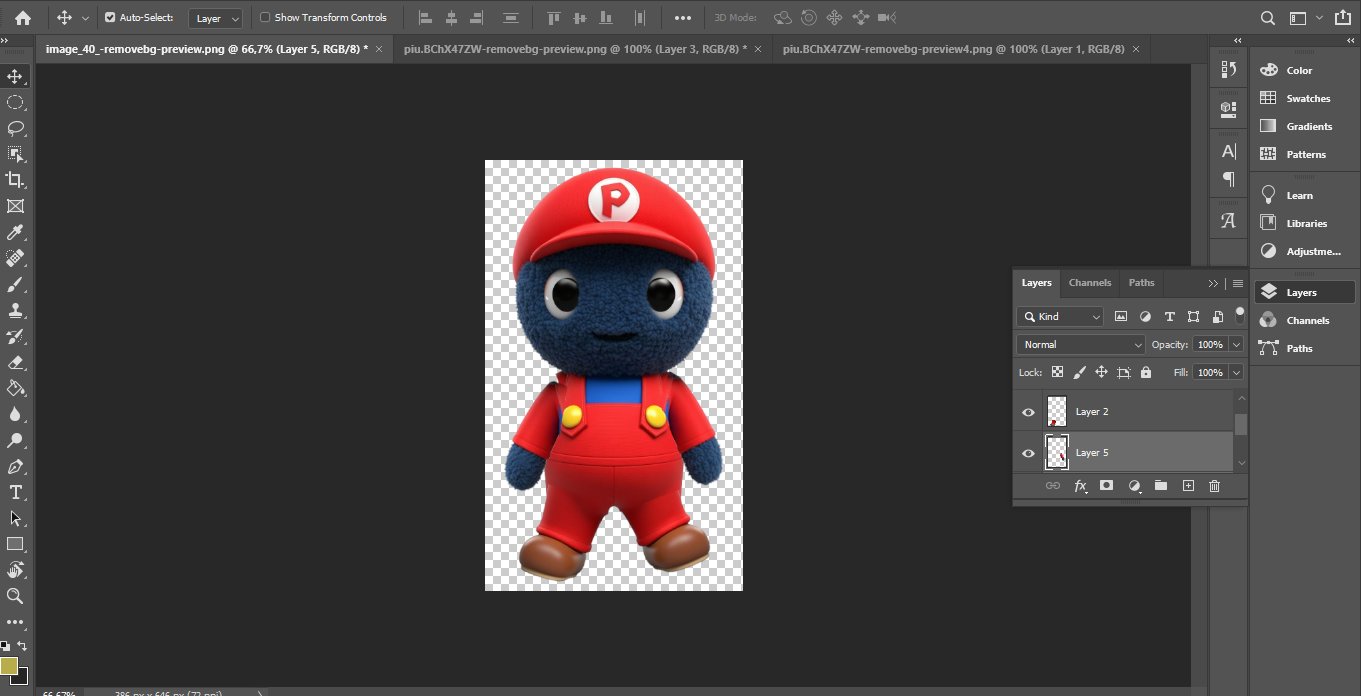This screenshot has width=1361, height=696.
Task: Open the Normal blend mode dropdown
Action: click(x=1081, y=344)
